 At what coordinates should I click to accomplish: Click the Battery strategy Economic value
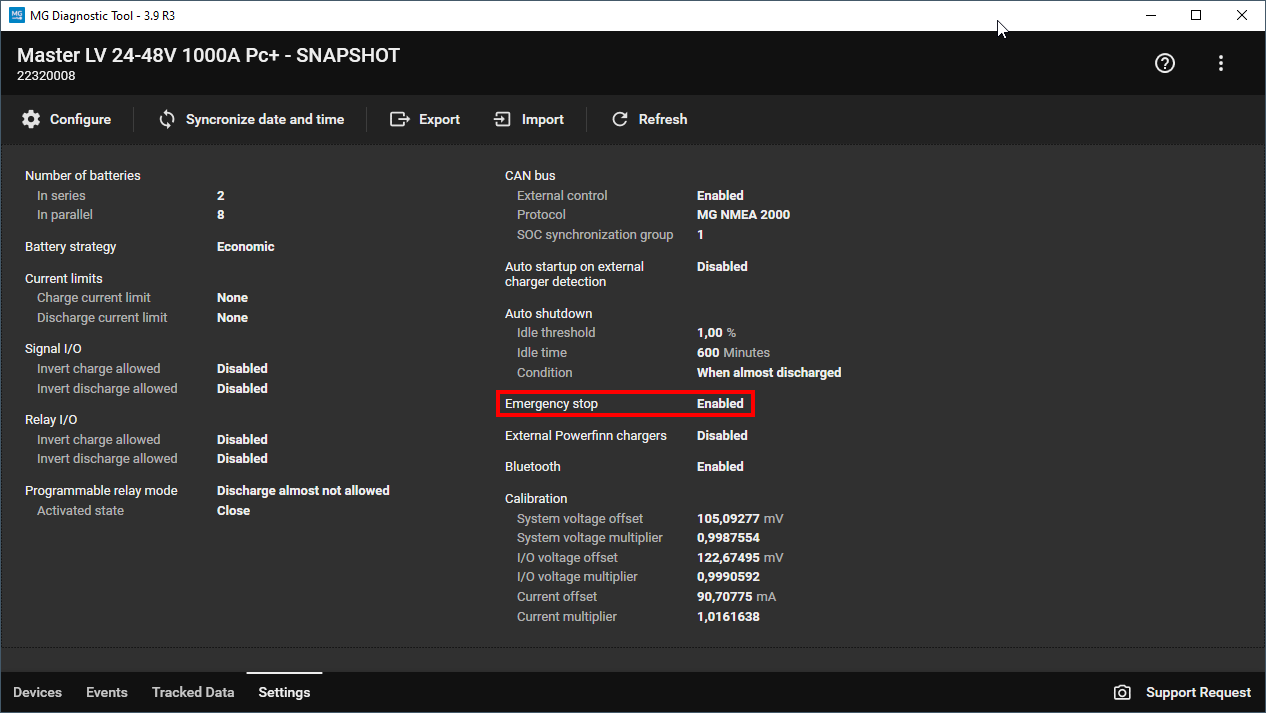click(245, 247)
